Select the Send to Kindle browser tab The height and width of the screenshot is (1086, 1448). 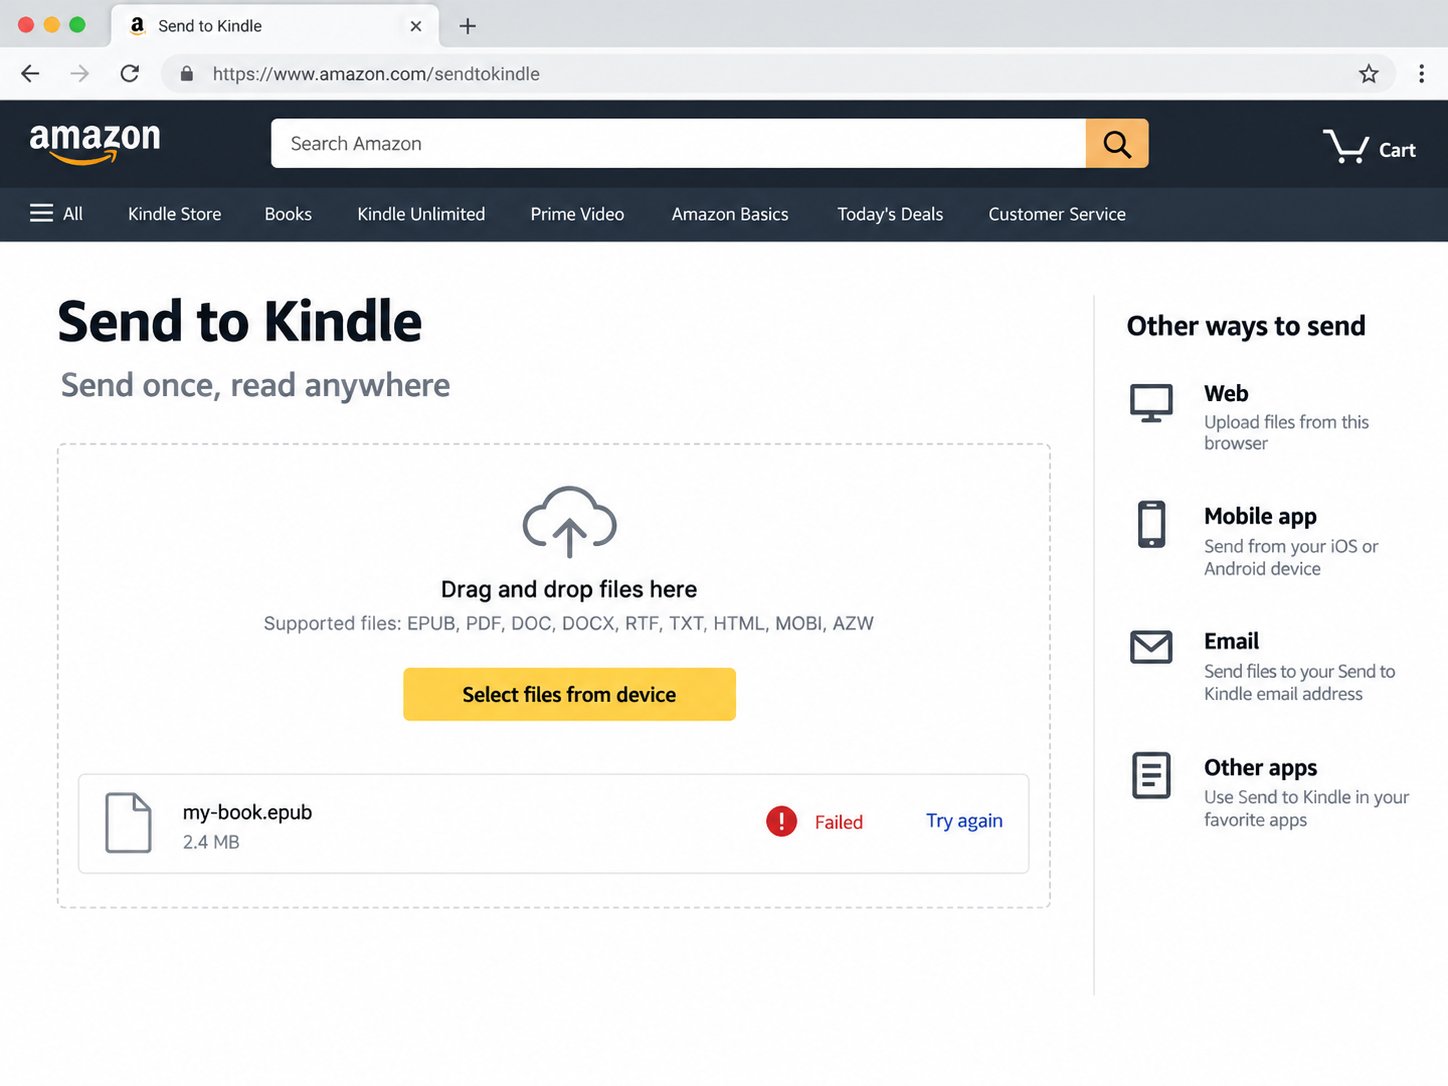coord(273,26)
